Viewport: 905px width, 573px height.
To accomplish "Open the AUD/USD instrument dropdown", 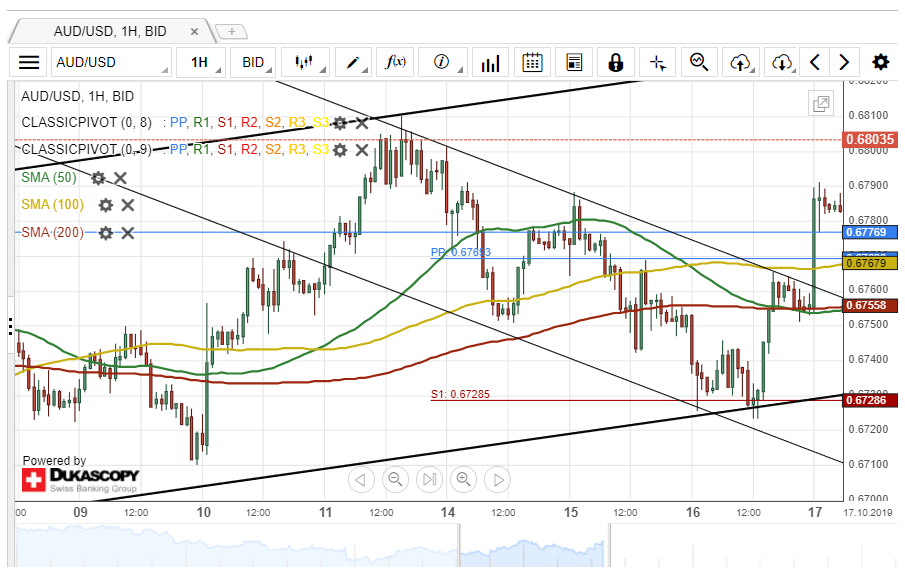I will click(x=111, y=62).
